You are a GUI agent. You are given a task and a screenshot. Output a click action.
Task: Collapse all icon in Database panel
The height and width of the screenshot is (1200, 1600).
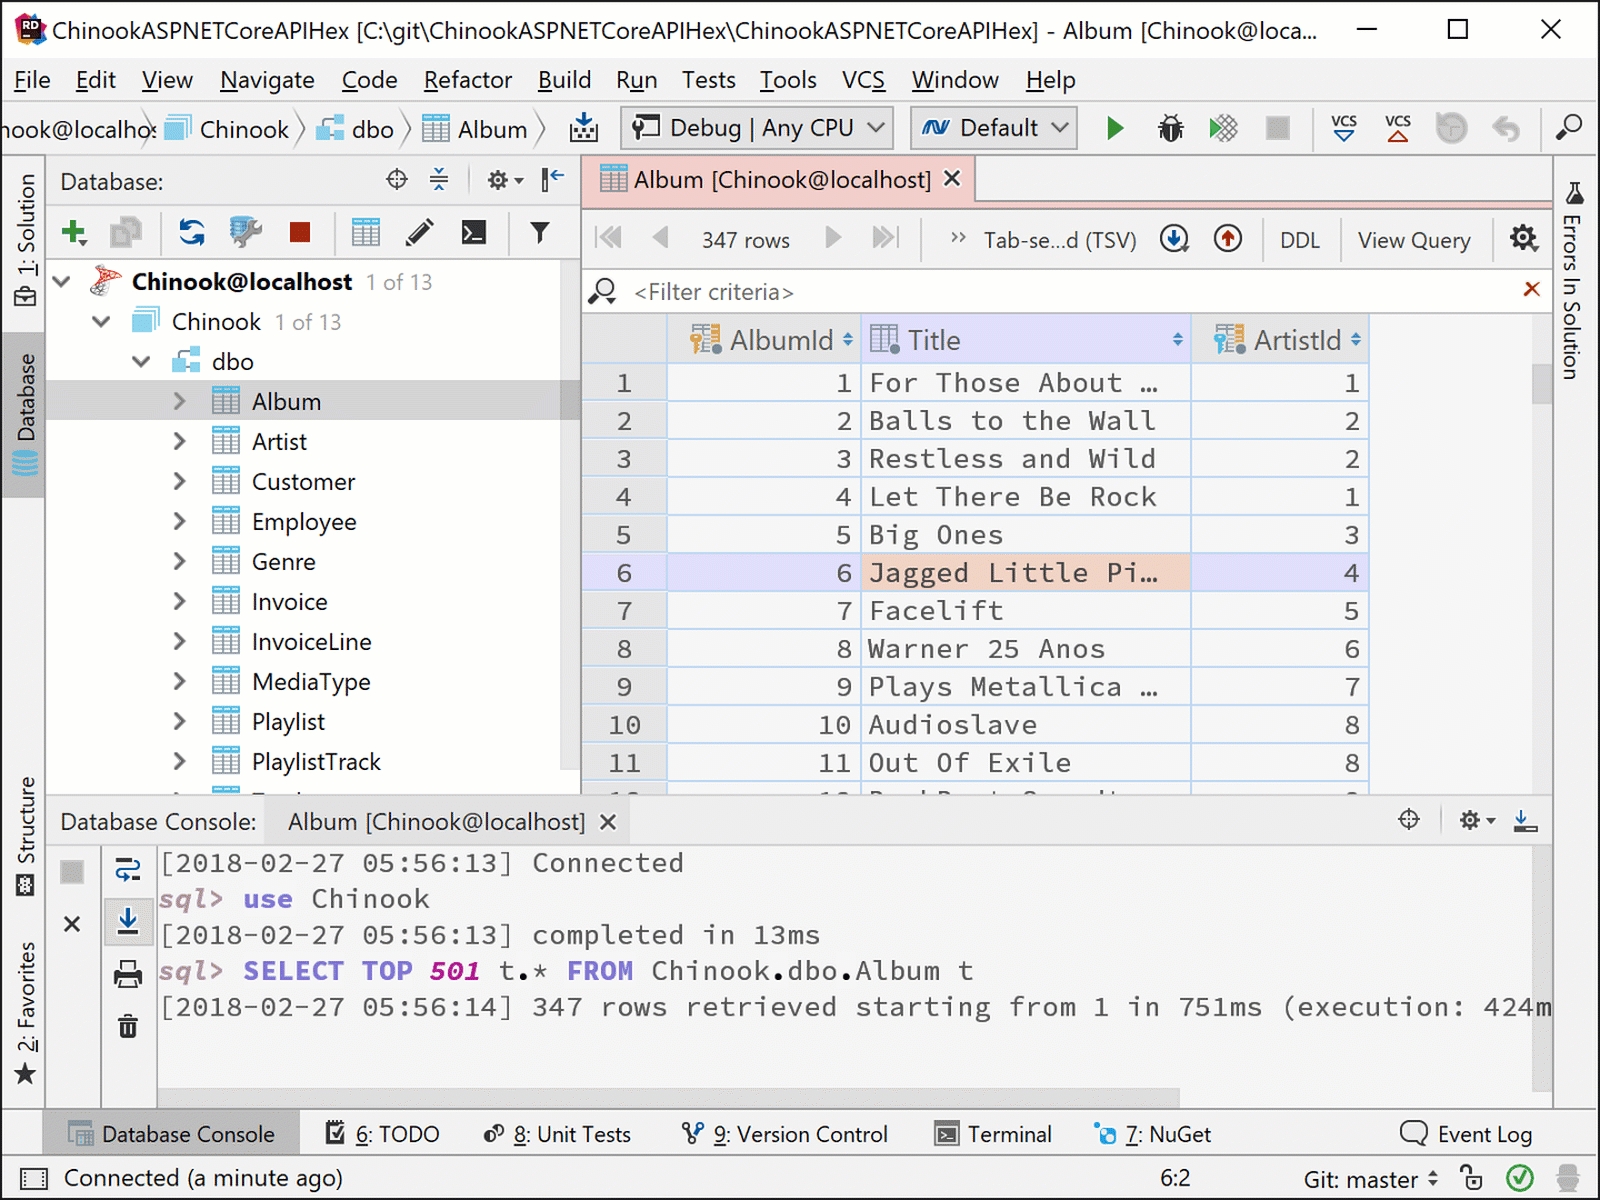tap(439, 180)
